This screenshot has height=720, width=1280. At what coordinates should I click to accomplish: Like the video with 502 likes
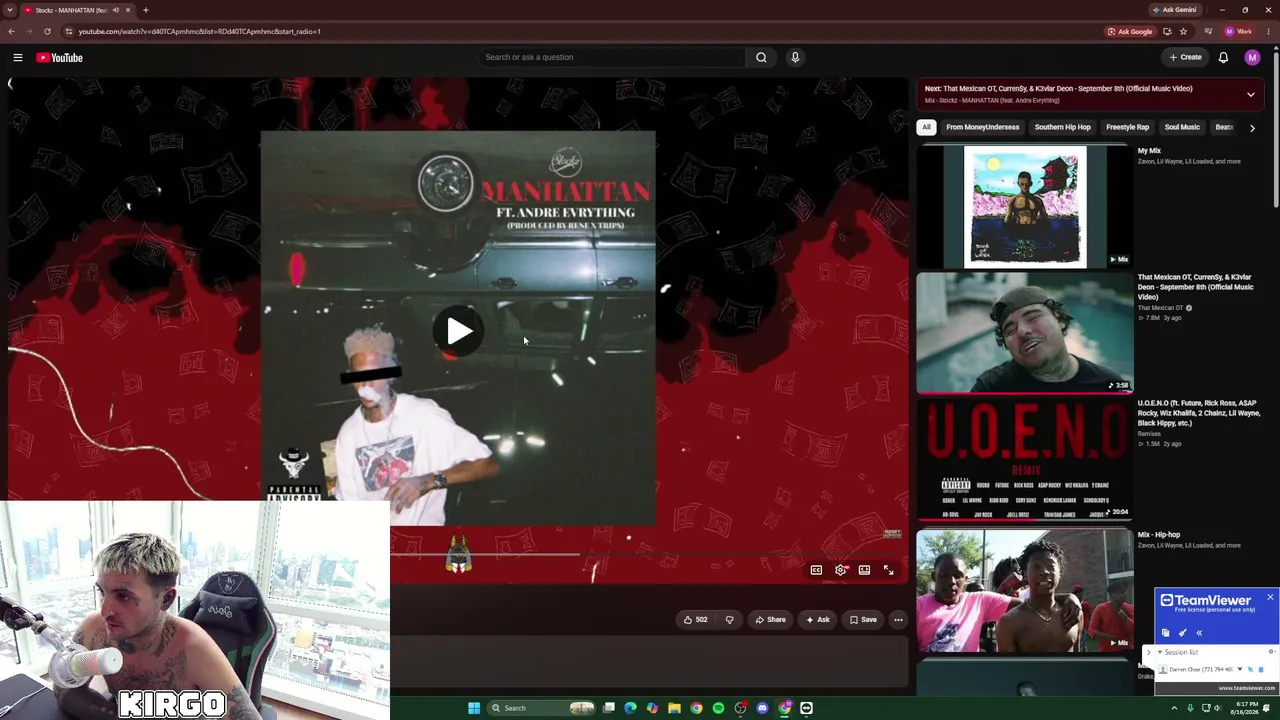point(696,619)
